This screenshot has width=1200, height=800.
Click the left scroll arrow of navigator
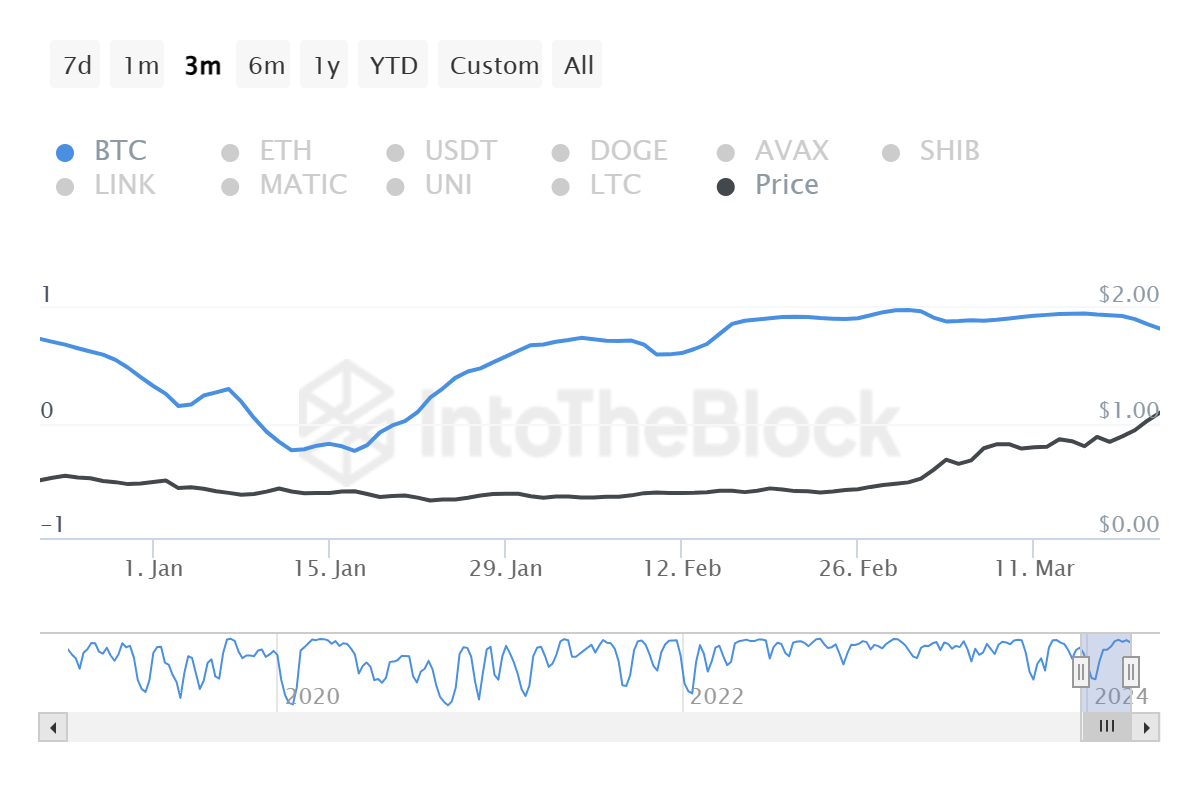point(53,727)
